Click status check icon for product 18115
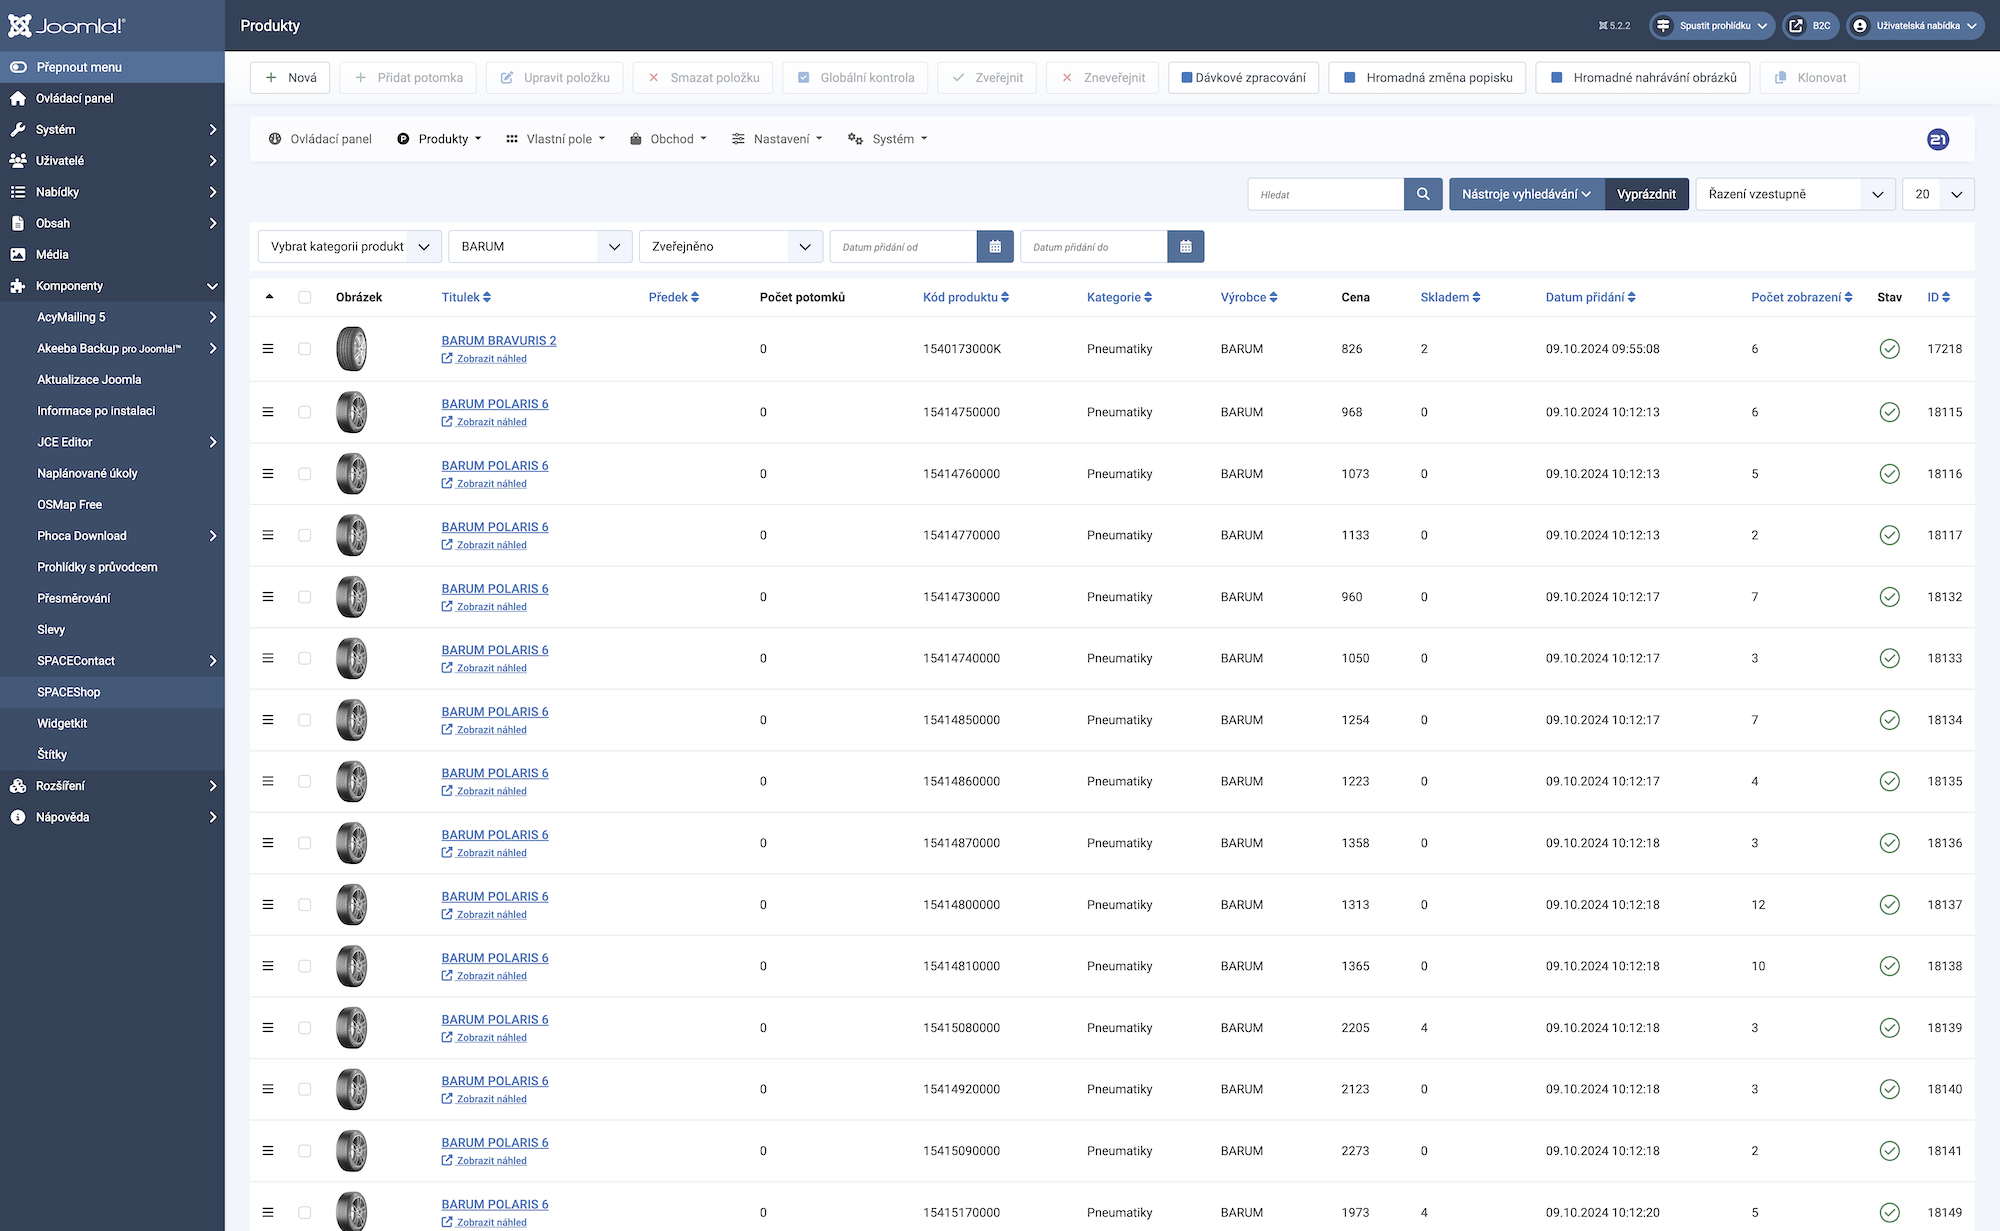 pyautogui.click(x=1889, y=412)
